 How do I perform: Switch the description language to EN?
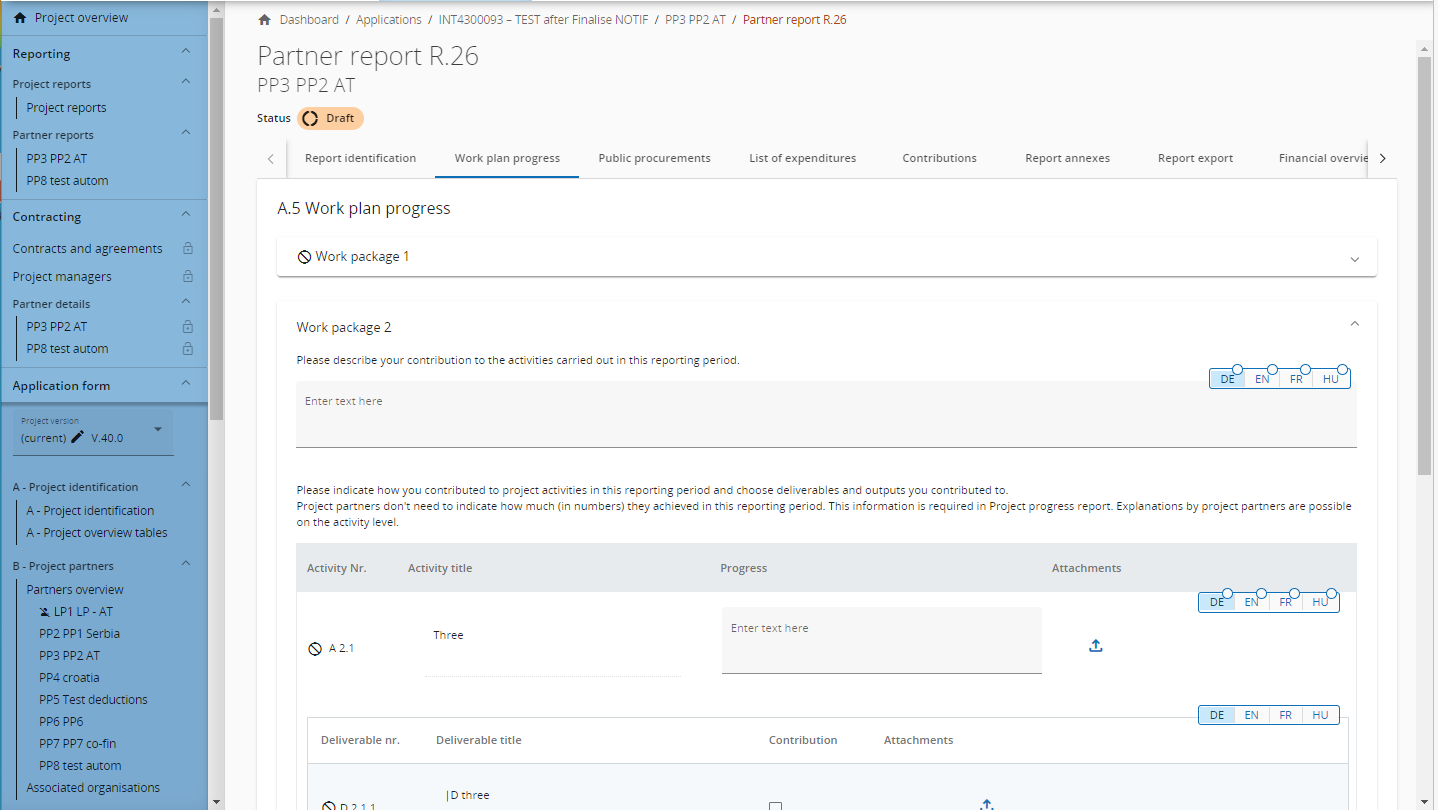(1262, 379)
